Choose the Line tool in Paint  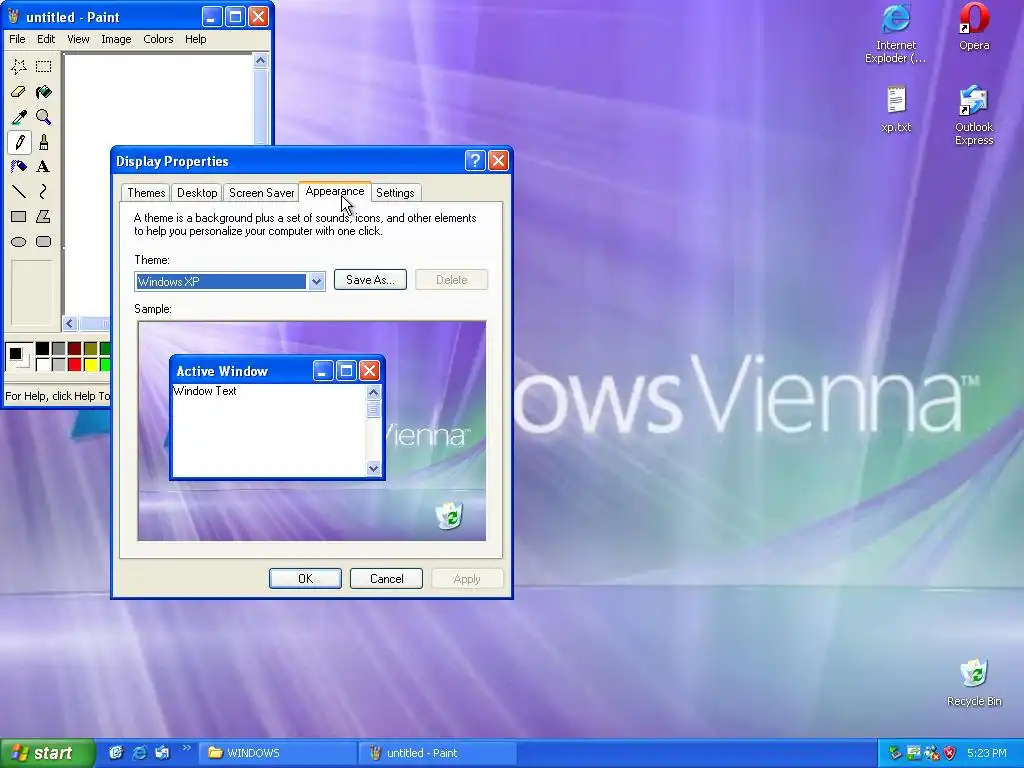click(x=18, y=191)
